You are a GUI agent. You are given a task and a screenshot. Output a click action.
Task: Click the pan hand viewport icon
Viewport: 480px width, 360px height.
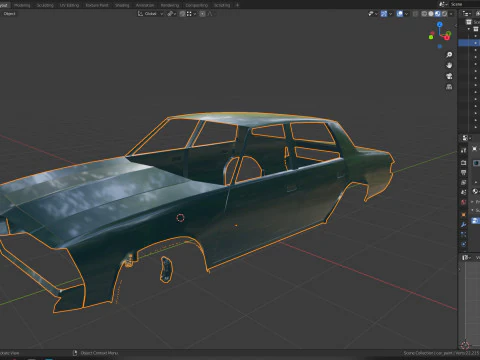point(449,65)
